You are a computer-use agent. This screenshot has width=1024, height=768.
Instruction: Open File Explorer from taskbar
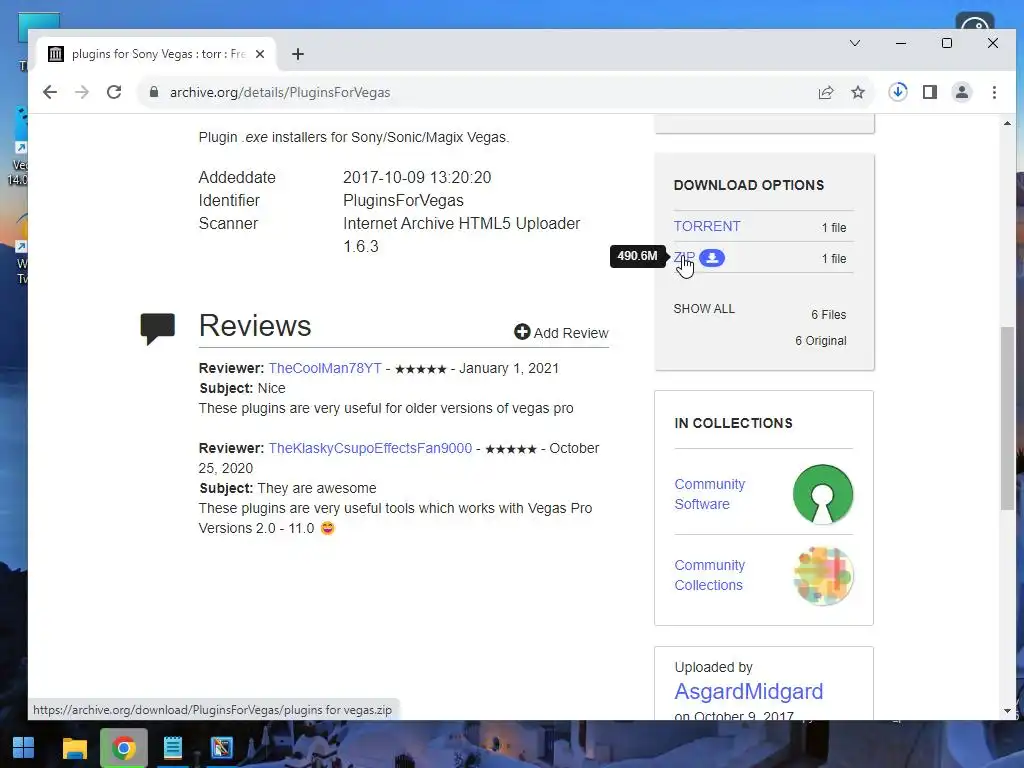point(74,748)
